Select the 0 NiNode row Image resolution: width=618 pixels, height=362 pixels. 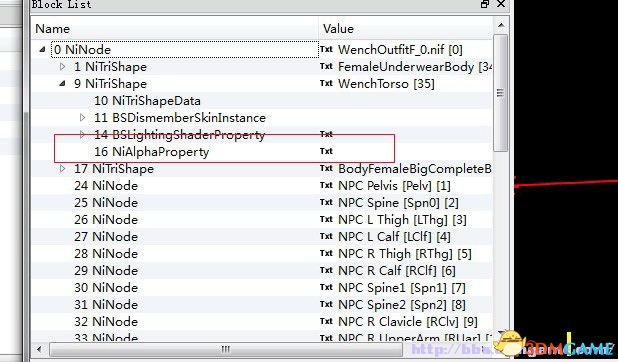pyautogui.click(x=82, y=50)
